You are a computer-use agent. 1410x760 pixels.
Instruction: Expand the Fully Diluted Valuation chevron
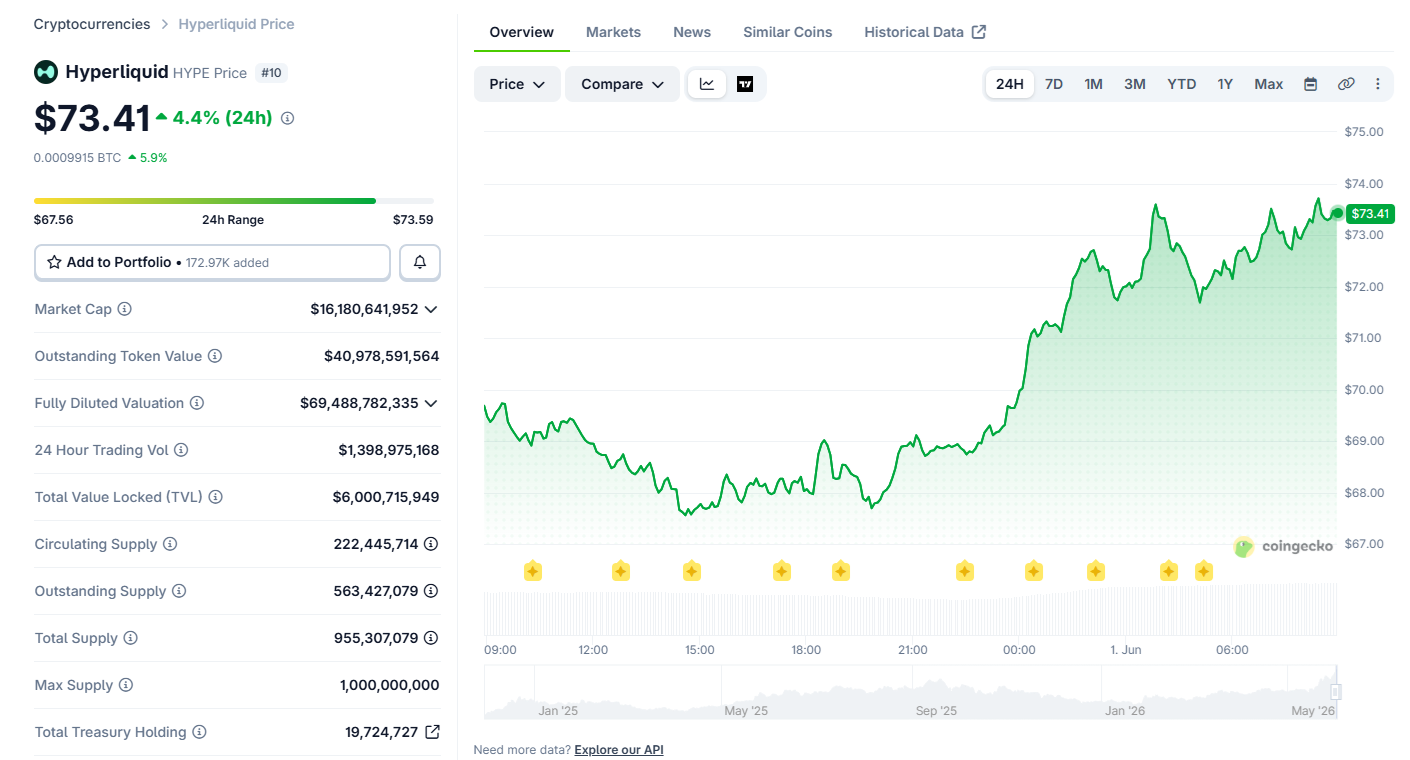[431, 403]
